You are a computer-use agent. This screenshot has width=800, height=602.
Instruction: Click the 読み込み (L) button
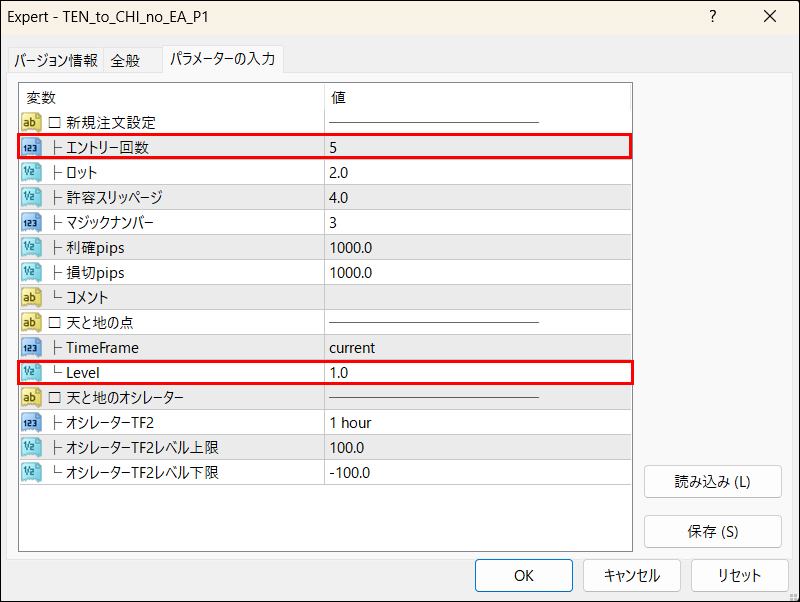[x=712, y=482]
